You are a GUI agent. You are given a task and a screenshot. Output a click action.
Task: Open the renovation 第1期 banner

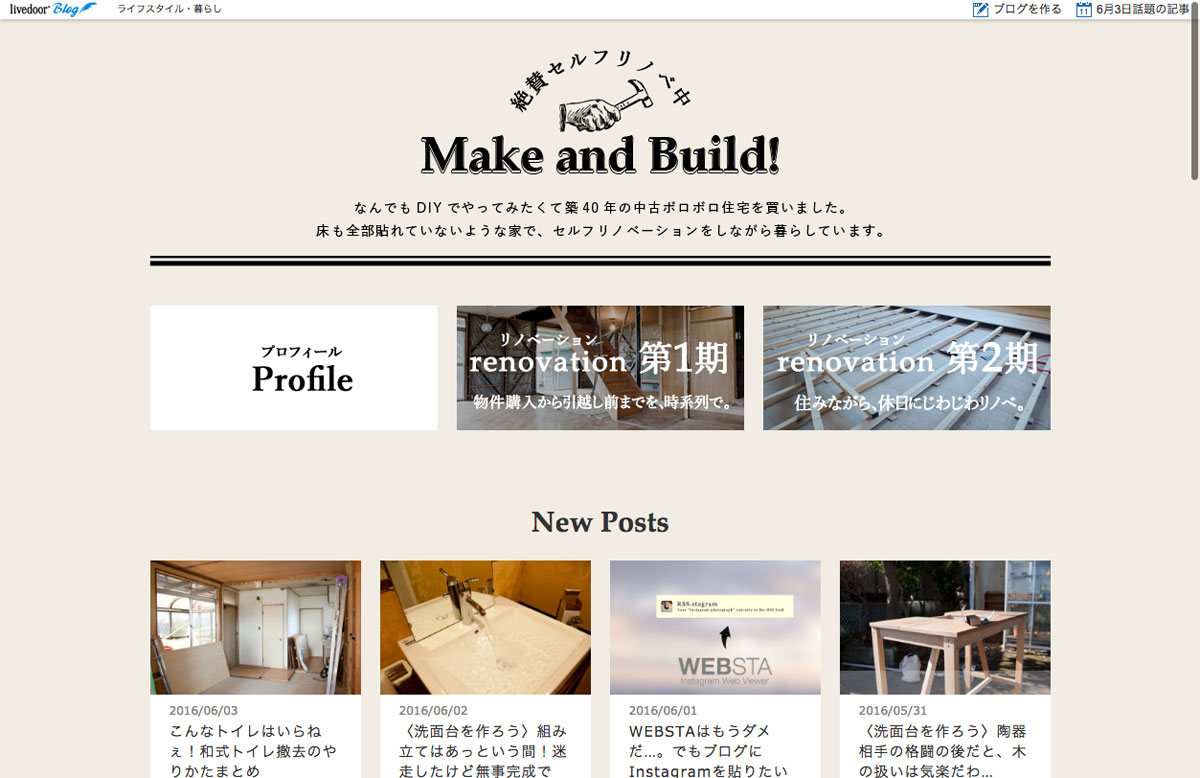[x=600, y=368]
